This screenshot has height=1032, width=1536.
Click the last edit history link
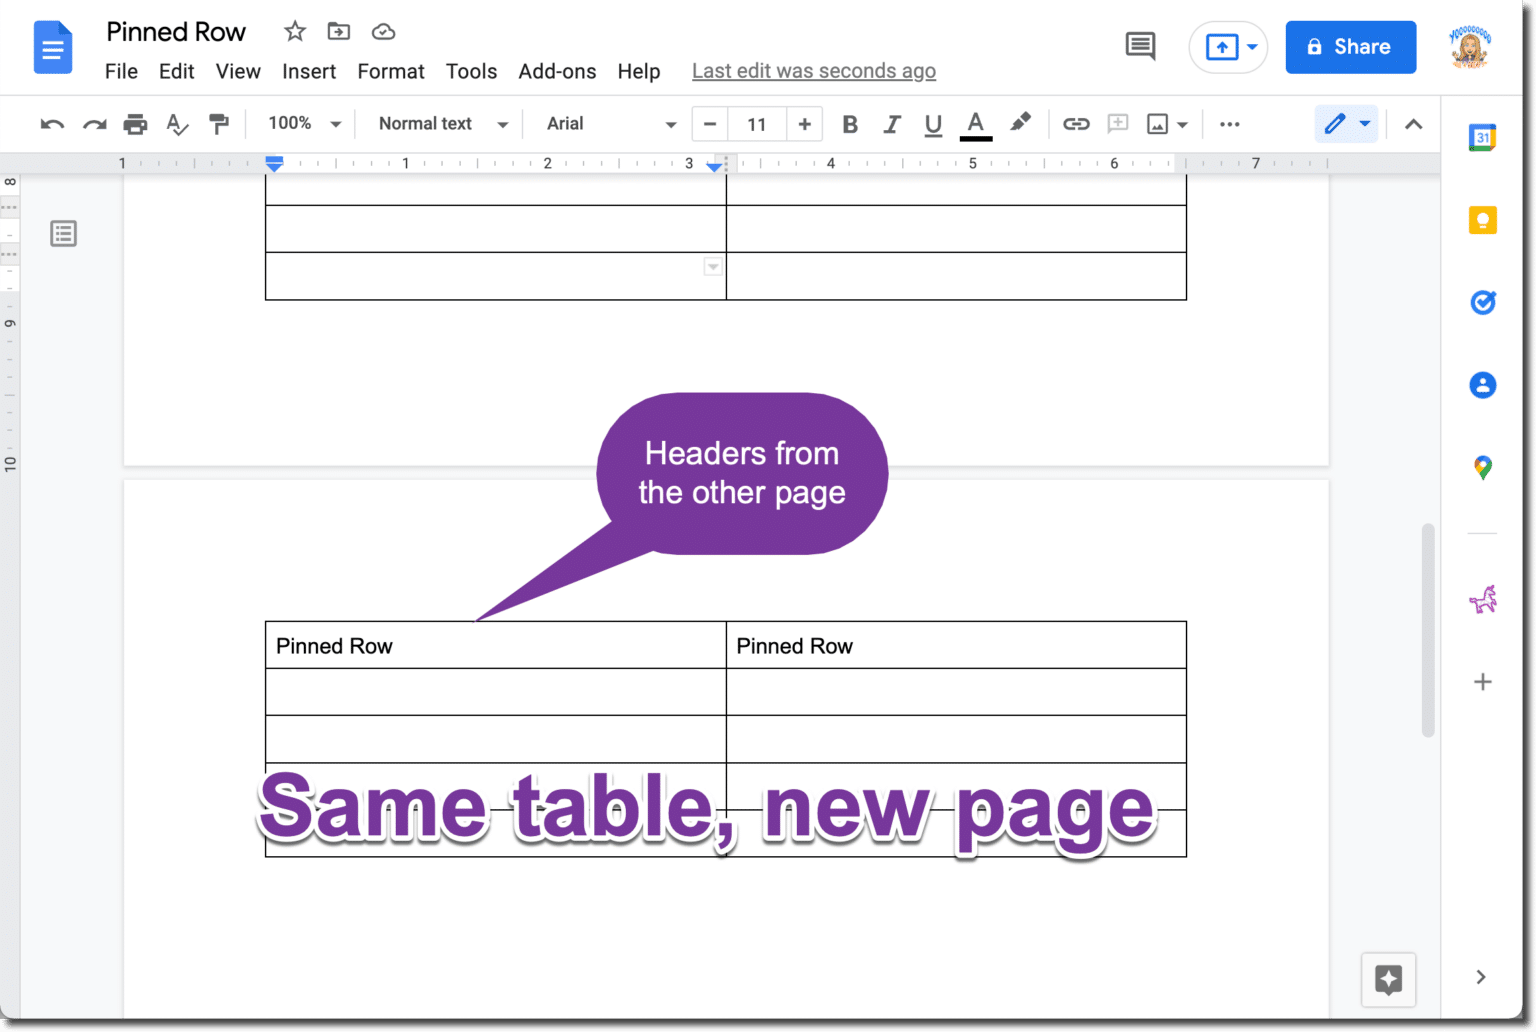[x=813, y=71]
